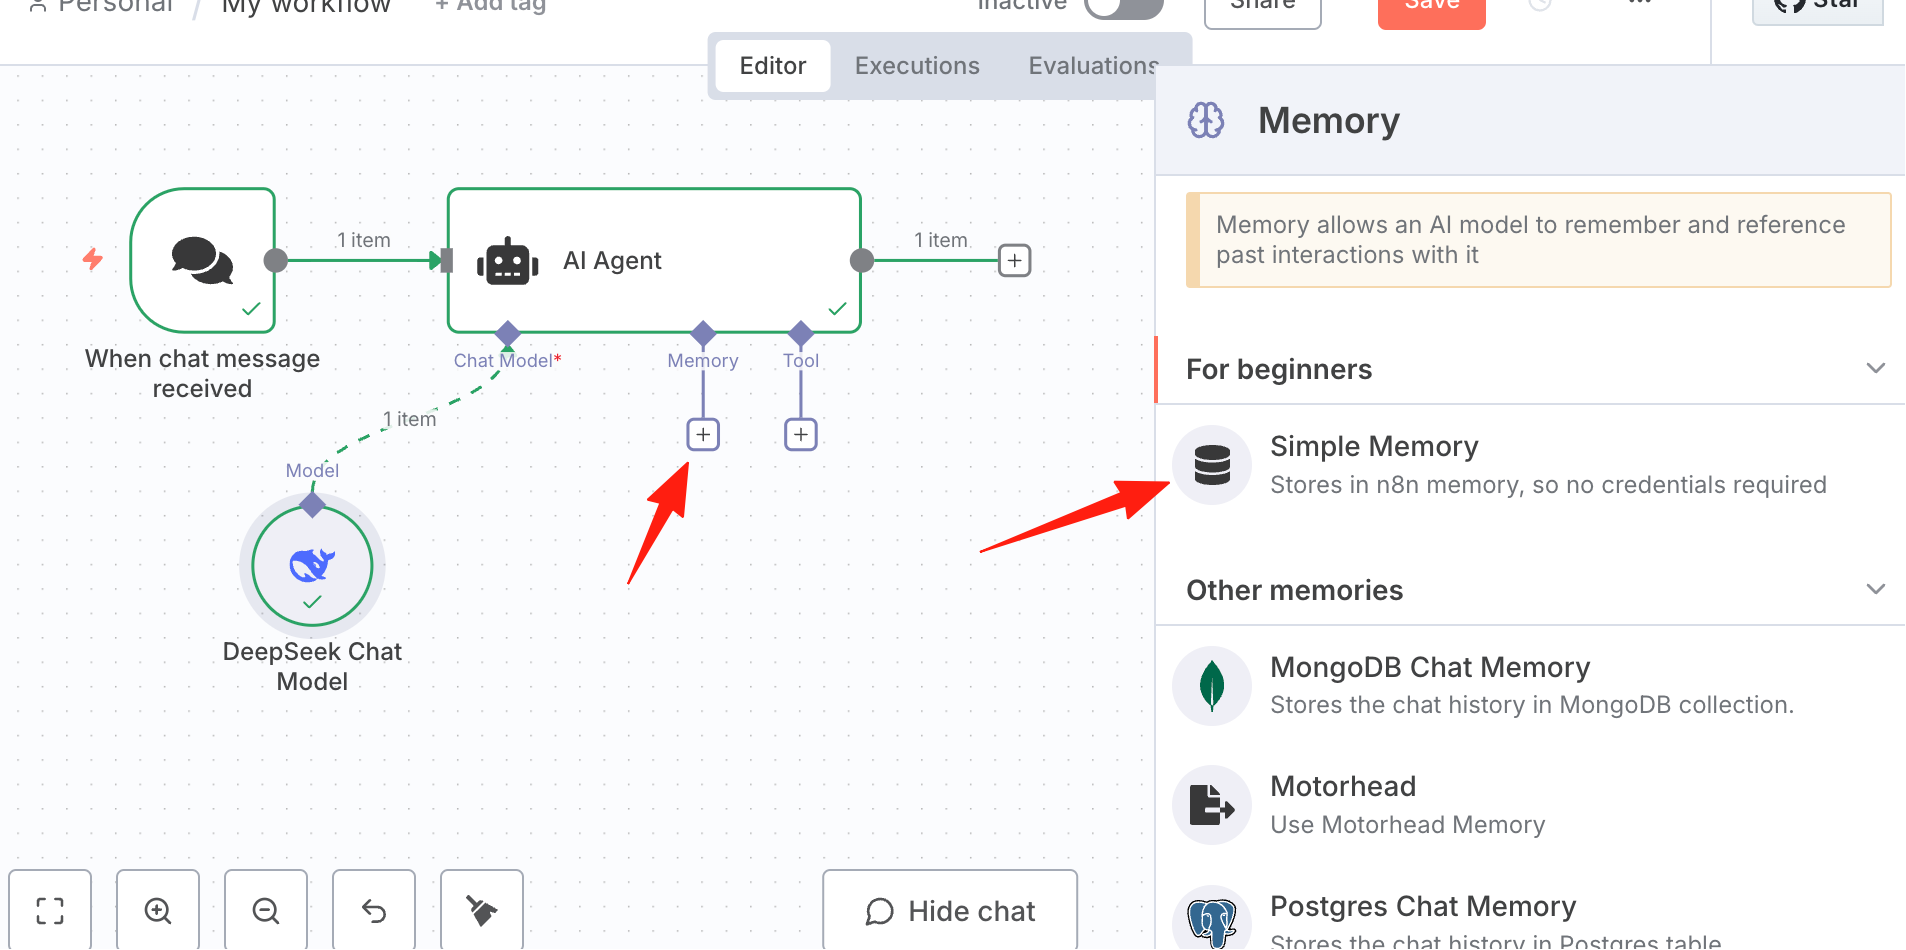
Task: Click the AI Agent output connector dot
Action: click(x=861, y=261)
